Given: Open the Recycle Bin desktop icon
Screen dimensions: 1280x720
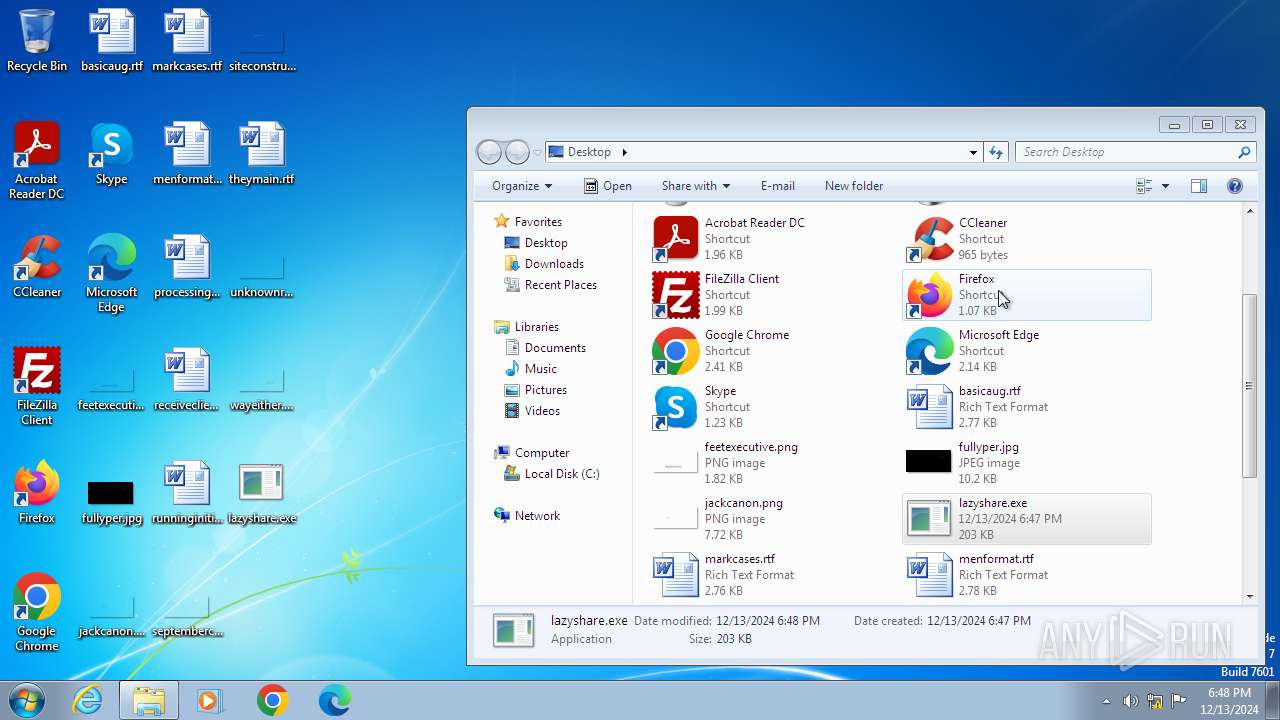Looking at the screenshot, I should (37, 40).
